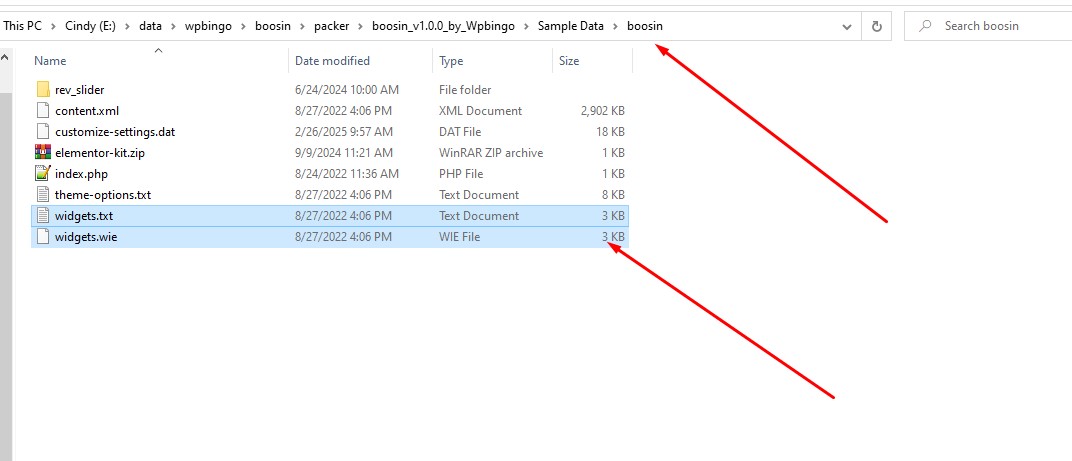Click the PHP File type cell
This screenshot has width=1072, height=461.
[x=461, y=174]
